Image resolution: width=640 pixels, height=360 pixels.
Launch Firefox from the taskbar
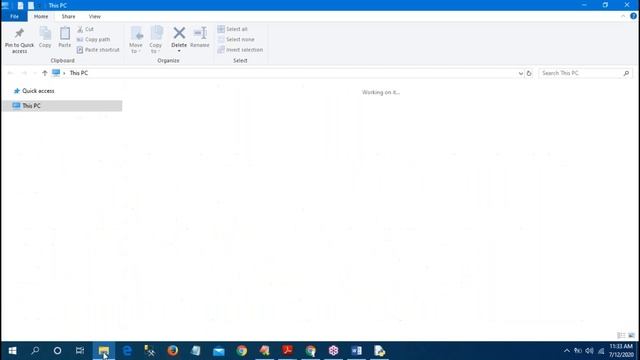(x=173, y=351)
